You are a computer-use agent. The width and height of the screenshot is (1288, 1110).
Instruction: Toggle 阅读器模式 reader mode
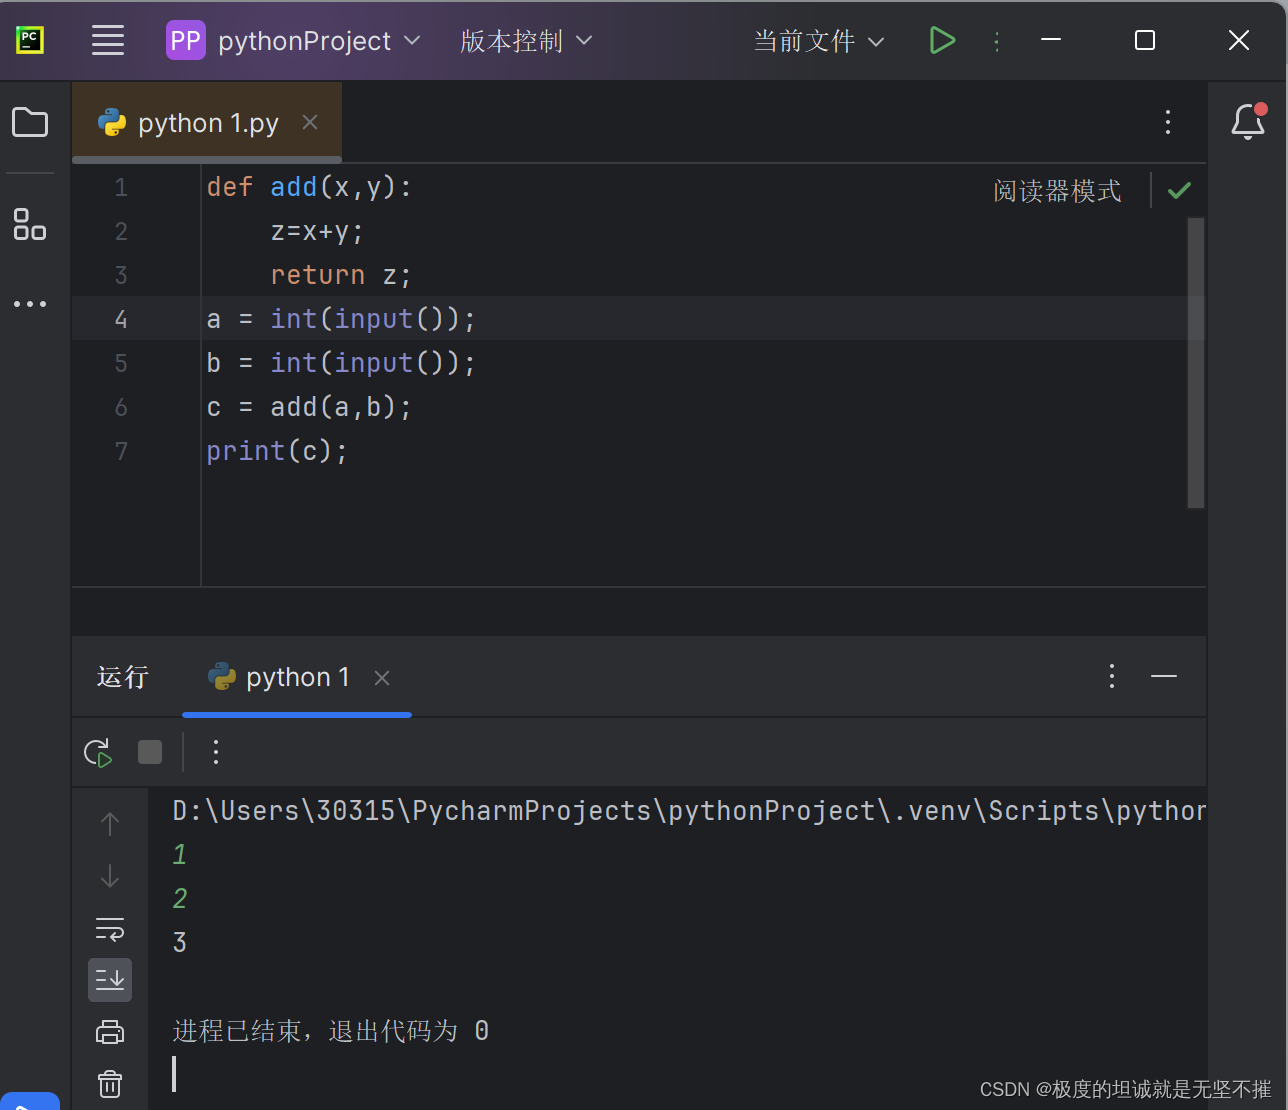coord(1057,190)
